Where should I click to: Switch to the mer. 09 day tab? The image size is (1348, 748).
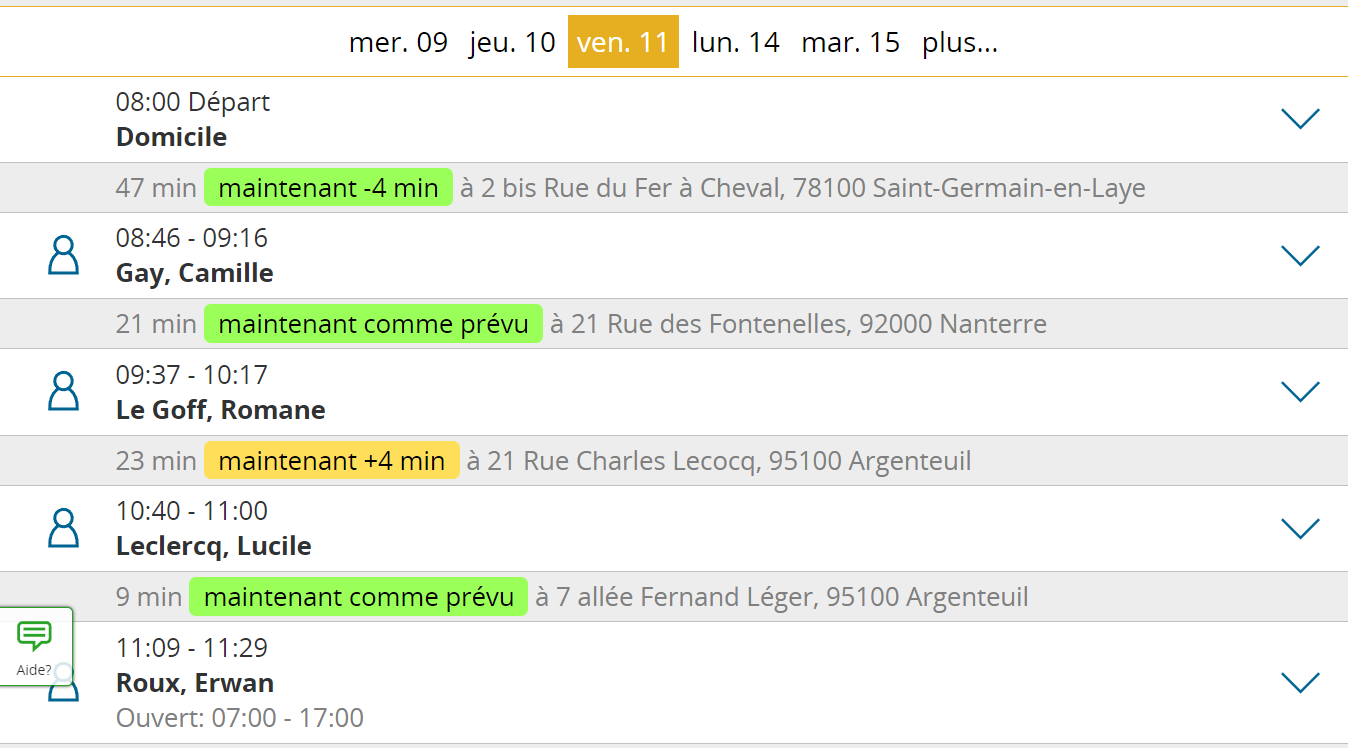click(x=398, y=42)
